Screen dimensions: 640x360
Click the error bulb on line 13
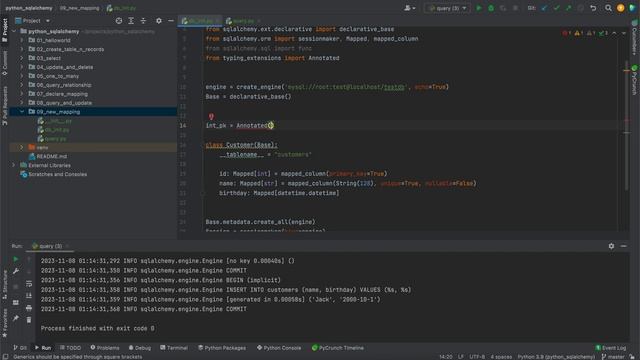(211, 117)
